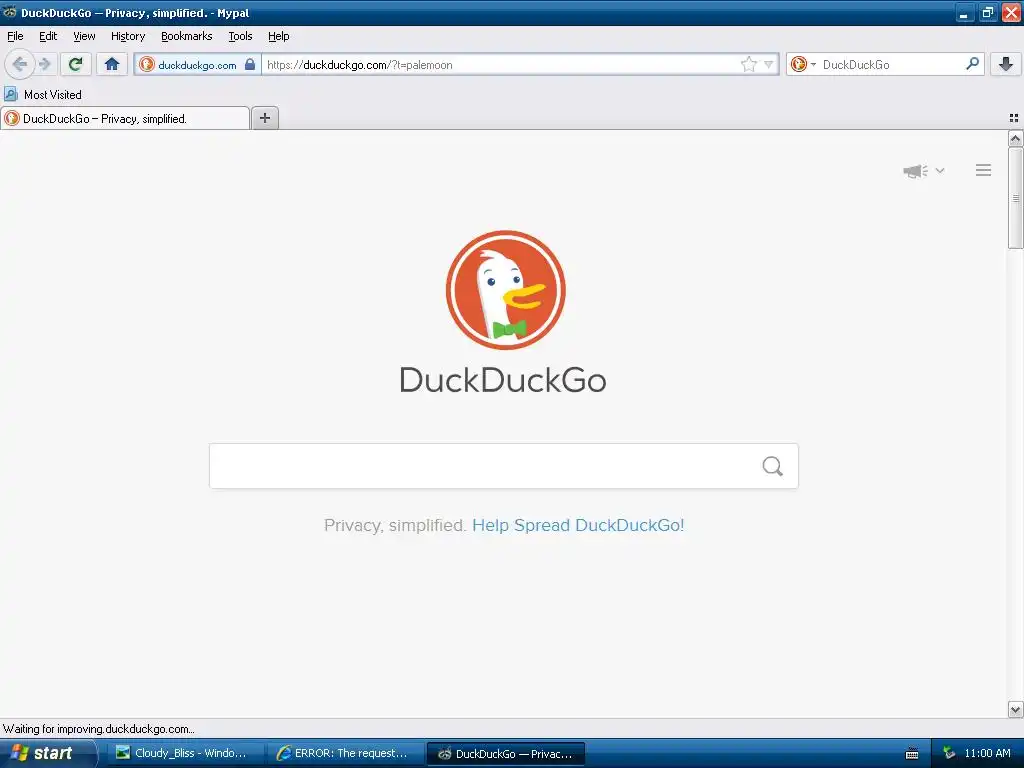Viewport: 1024px width, 768px height.
Task: Open the DuckDuckGo hamburger side menu
Action: click(x=984, y=170)
